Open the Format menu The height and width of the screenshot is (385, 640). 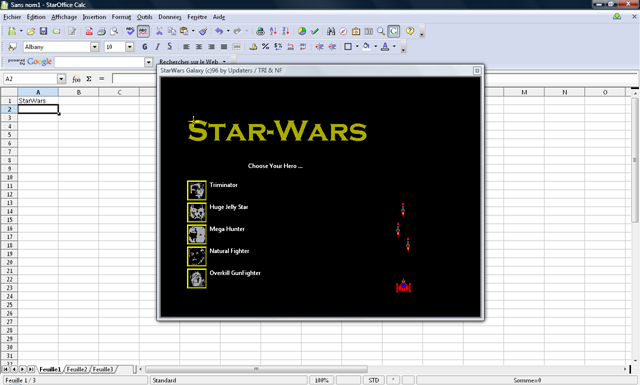(x=121, y=17)
